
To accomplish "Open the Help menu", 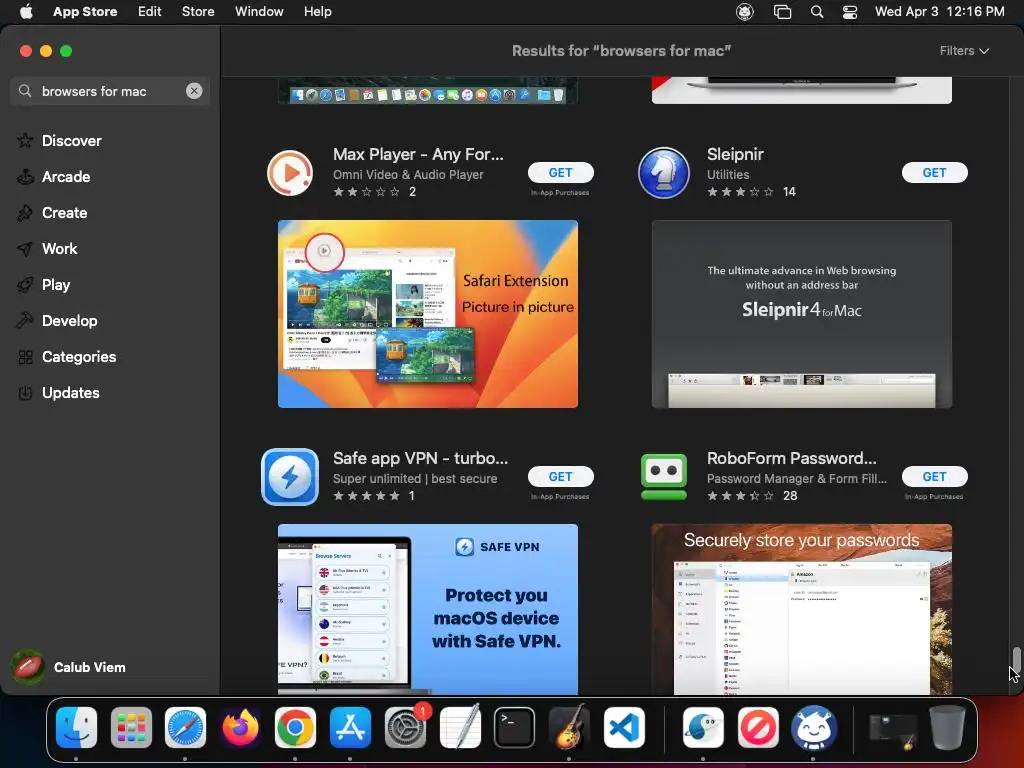I will 318,12.
